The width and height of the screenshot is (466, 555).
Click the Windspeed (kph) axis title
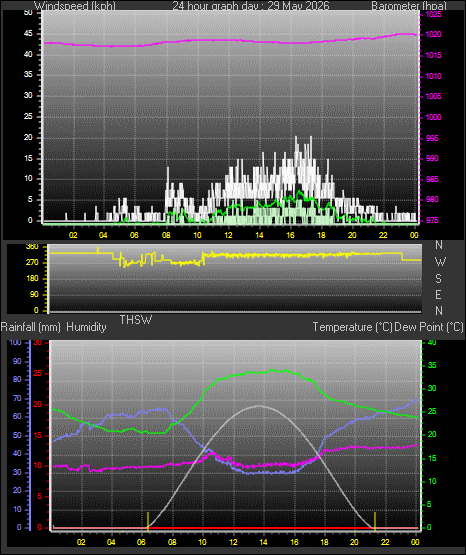(x=75, y=6)
